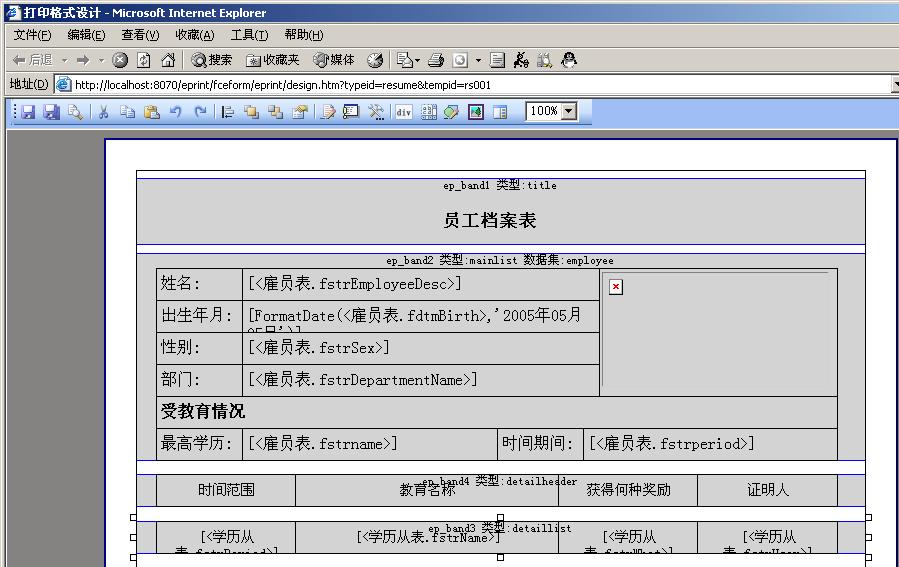
Task: Click the Cut scissors icon
Action: [x=104, y=112]
